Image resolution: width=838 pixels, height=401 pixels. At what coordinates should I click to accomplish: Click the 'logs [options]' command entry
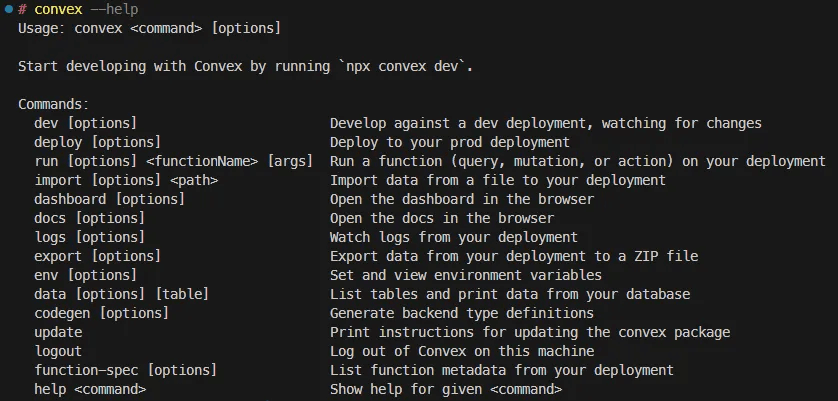point(89,237)
